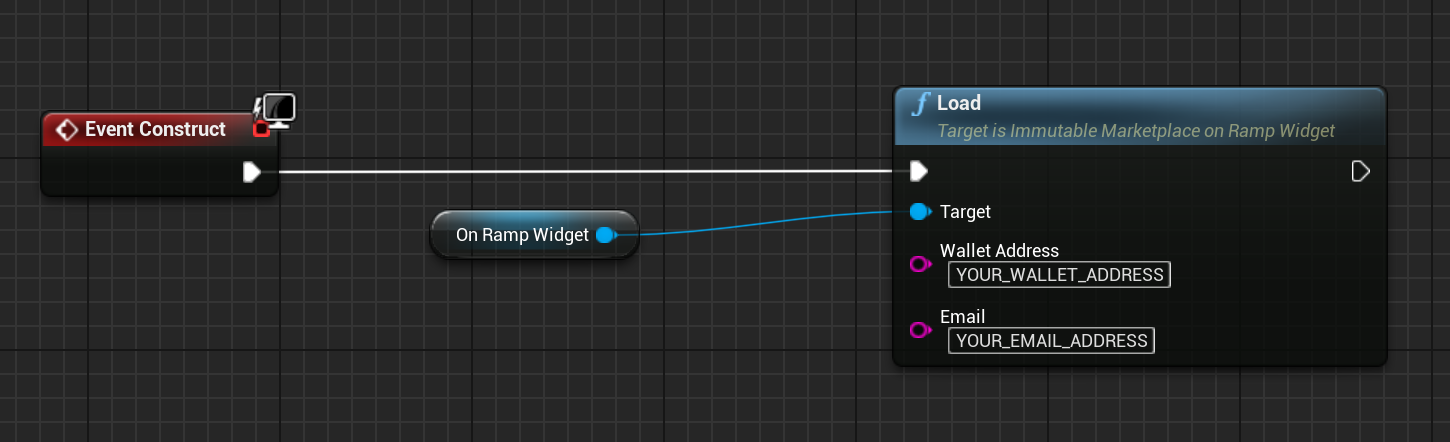
Task: Select the Event Construct node by its title
Action: [155, 129]
